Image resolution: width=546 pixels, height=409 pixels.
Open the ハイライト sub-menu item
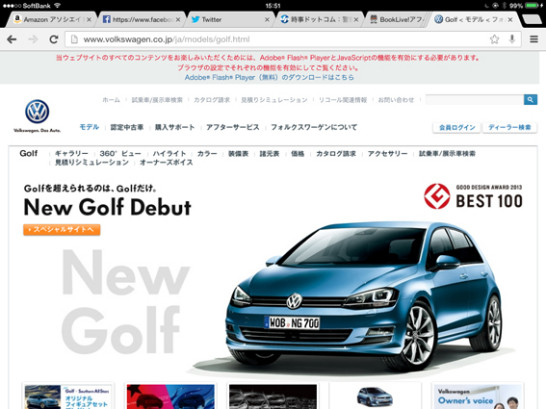coord(169,154)
